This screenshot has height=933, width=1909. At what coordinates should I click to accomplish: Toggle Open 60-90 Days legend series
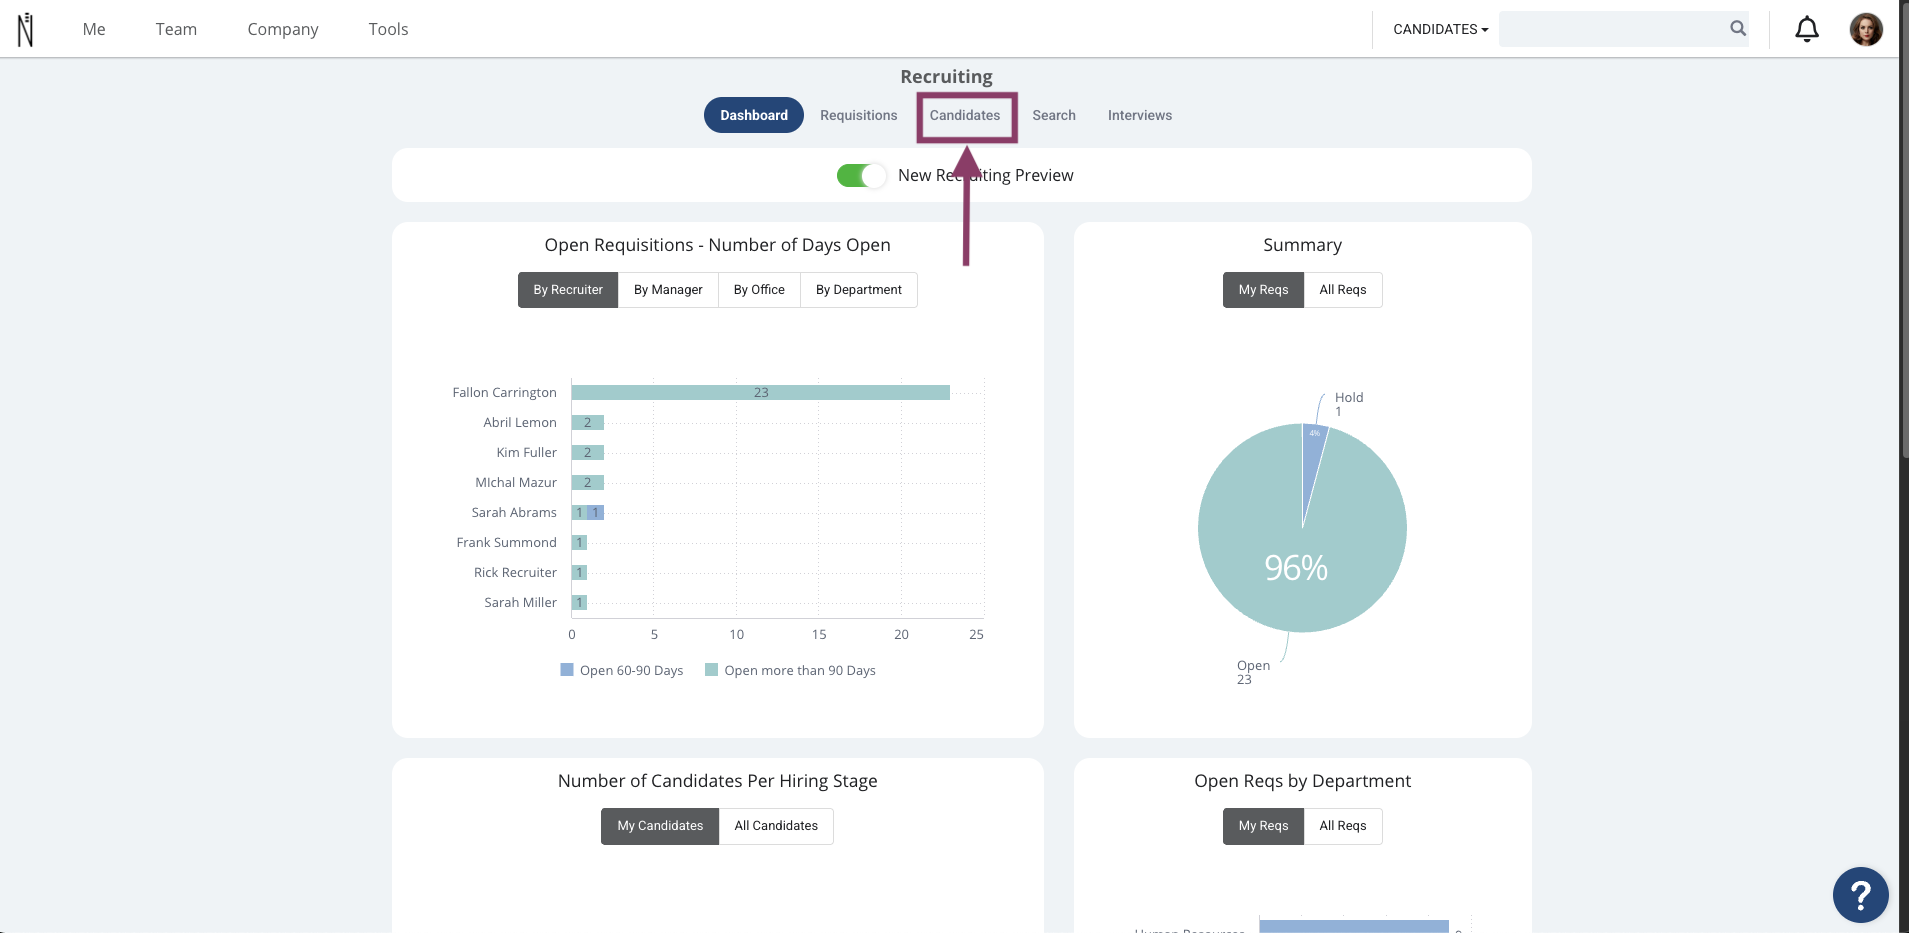(622, 670)
